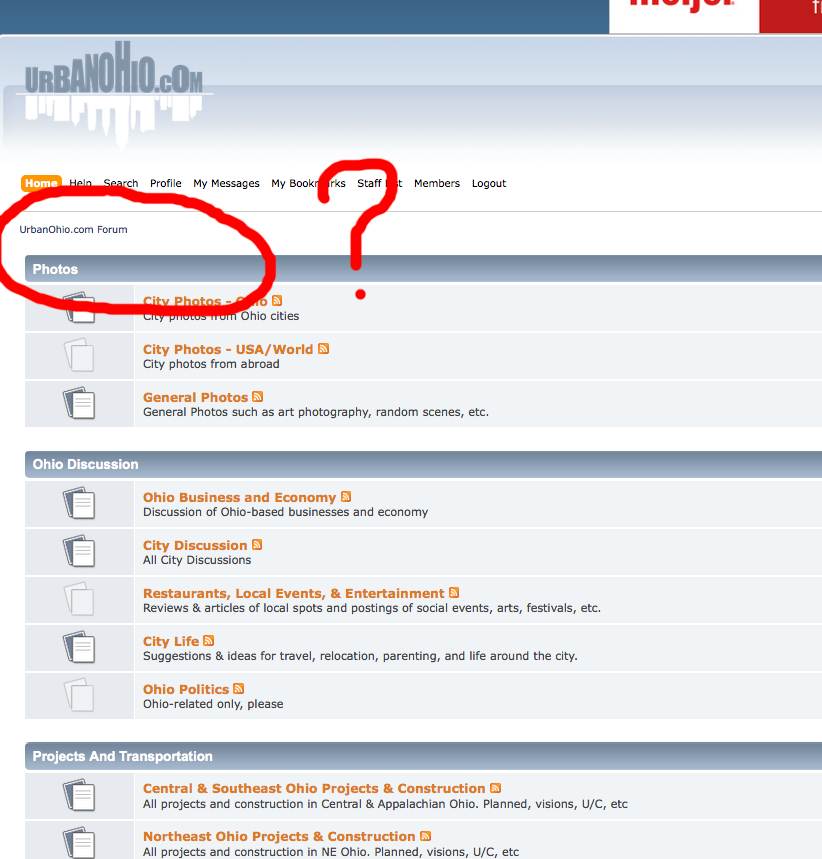This screenshot has width=822, height=859.
Task: Open the Members list
Action: [x=437, y=184]
